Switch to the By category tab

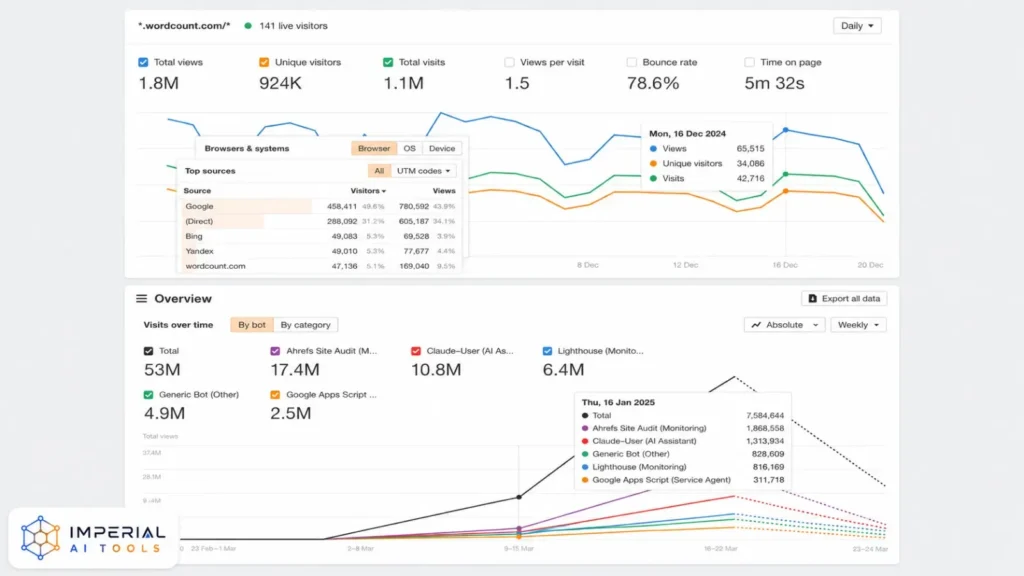pyautogui.click(x=305, y=325)
